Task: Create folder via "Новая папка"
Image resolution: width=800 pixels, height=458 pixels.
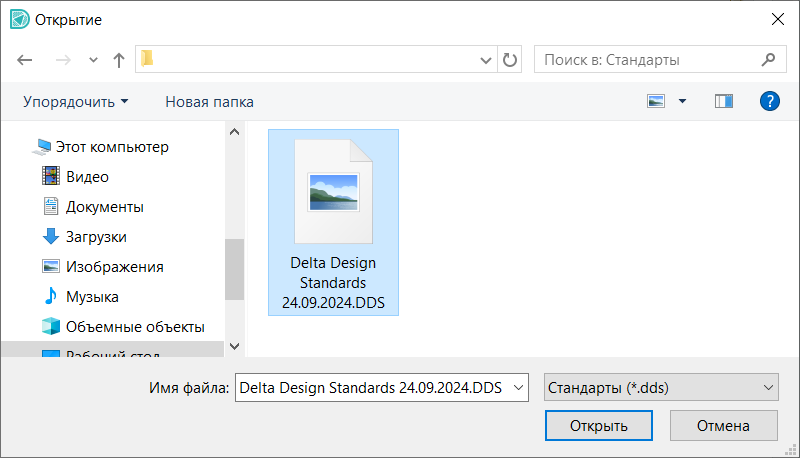Action: pyautogui.click(x=209, y=102)
